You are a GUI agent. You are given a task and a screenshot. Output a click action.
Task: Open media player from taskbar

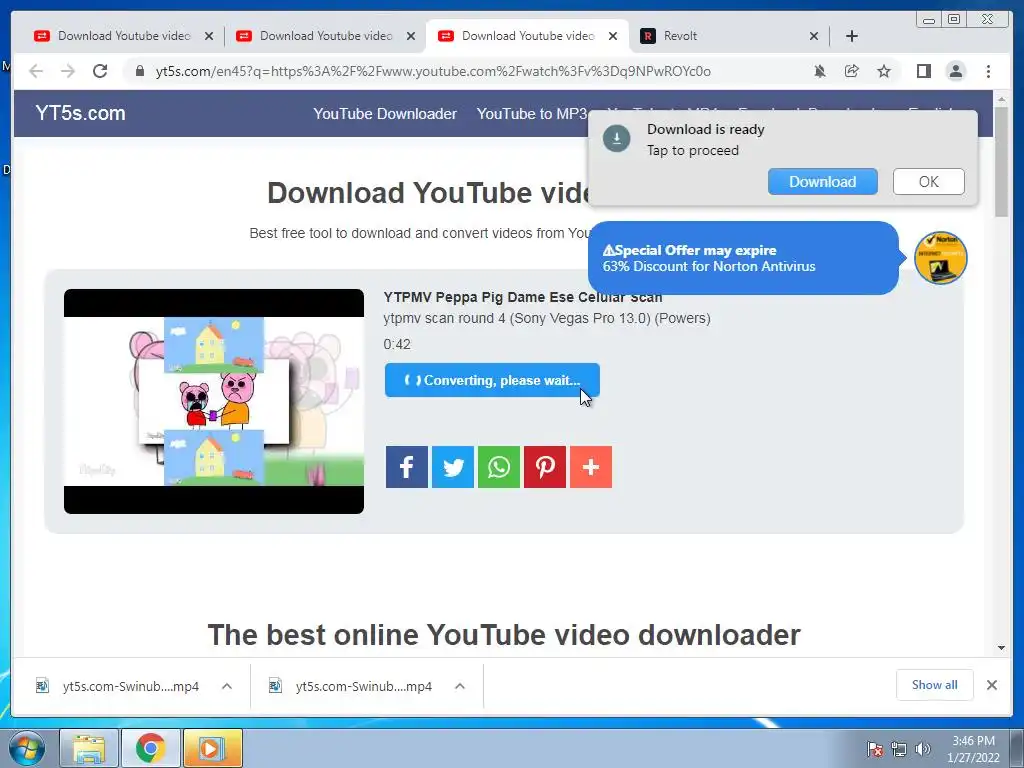[x=212, y=748]
